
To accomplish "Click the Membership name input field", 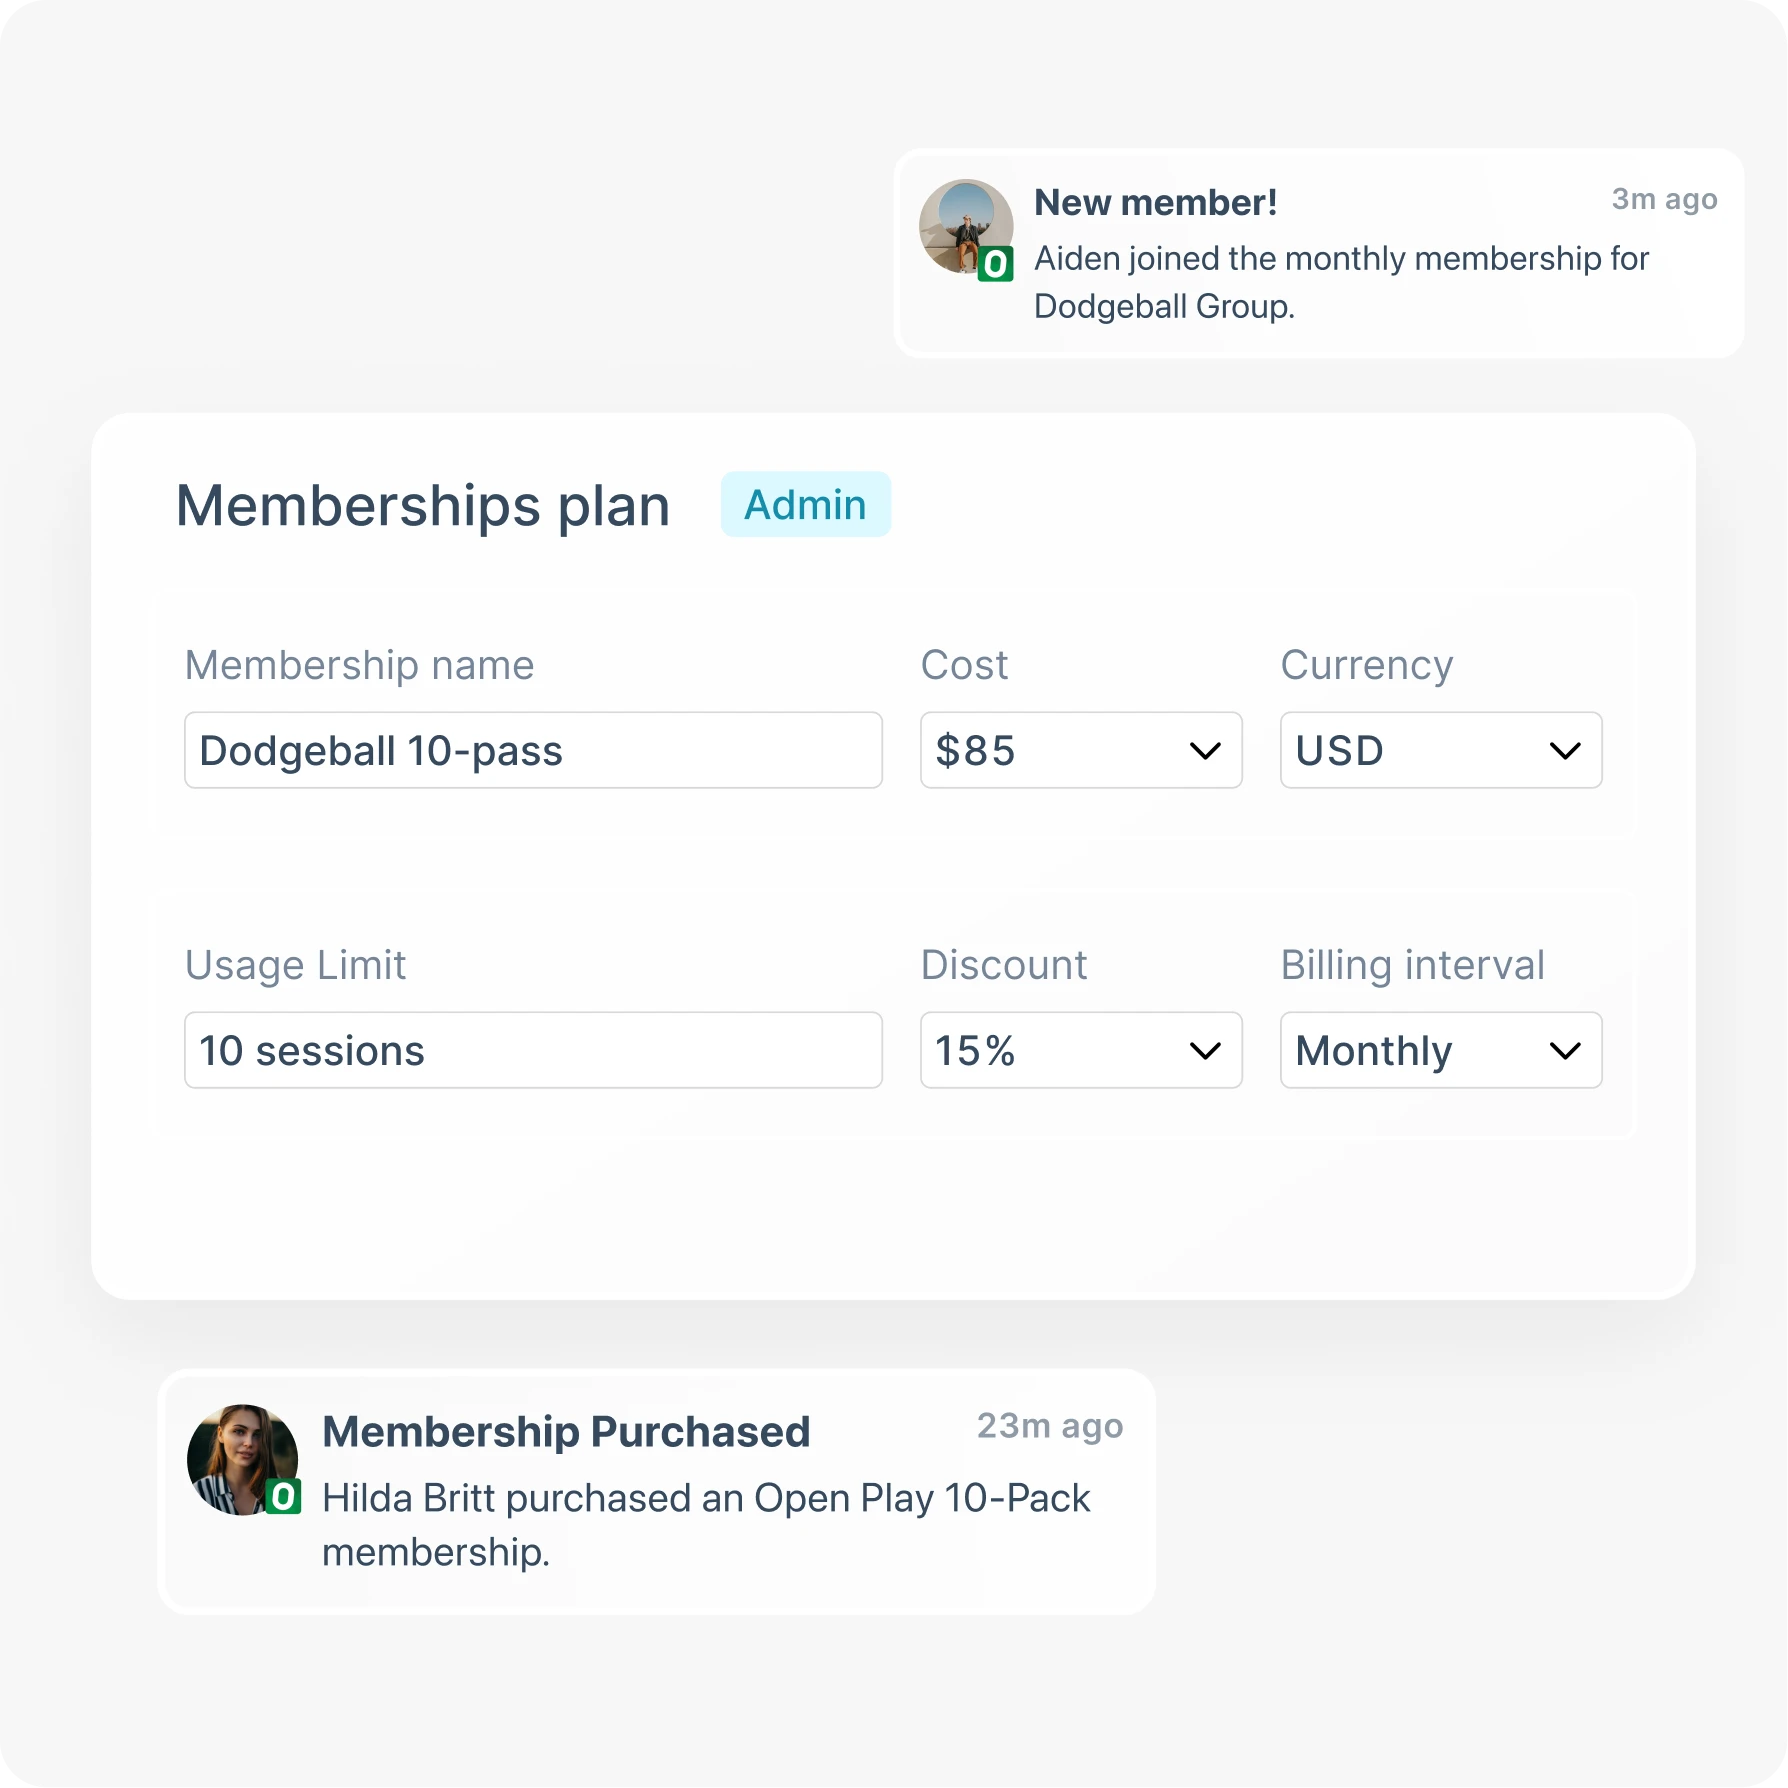I will pos(533,750).
